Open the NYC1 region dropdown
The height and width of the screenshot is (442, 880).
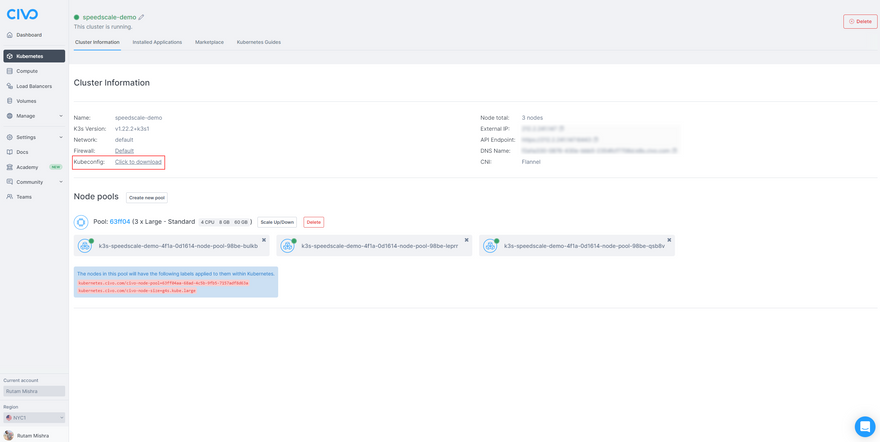(34, 418)
